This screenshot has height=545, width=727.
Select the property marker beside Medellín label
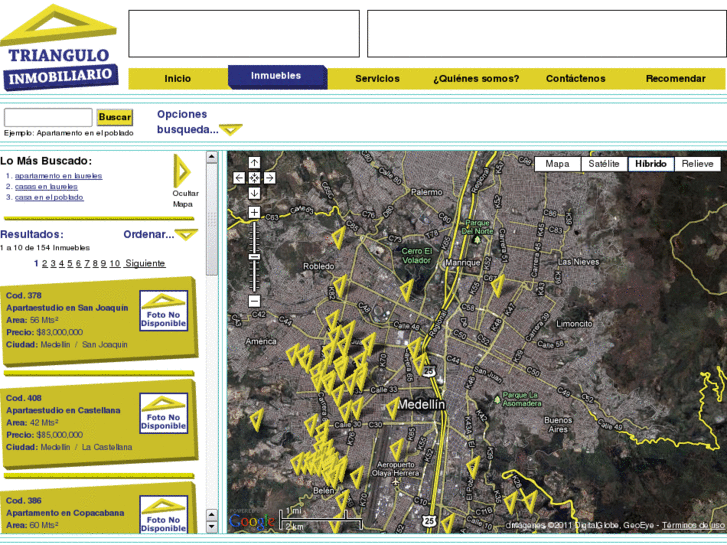point(392,408)
